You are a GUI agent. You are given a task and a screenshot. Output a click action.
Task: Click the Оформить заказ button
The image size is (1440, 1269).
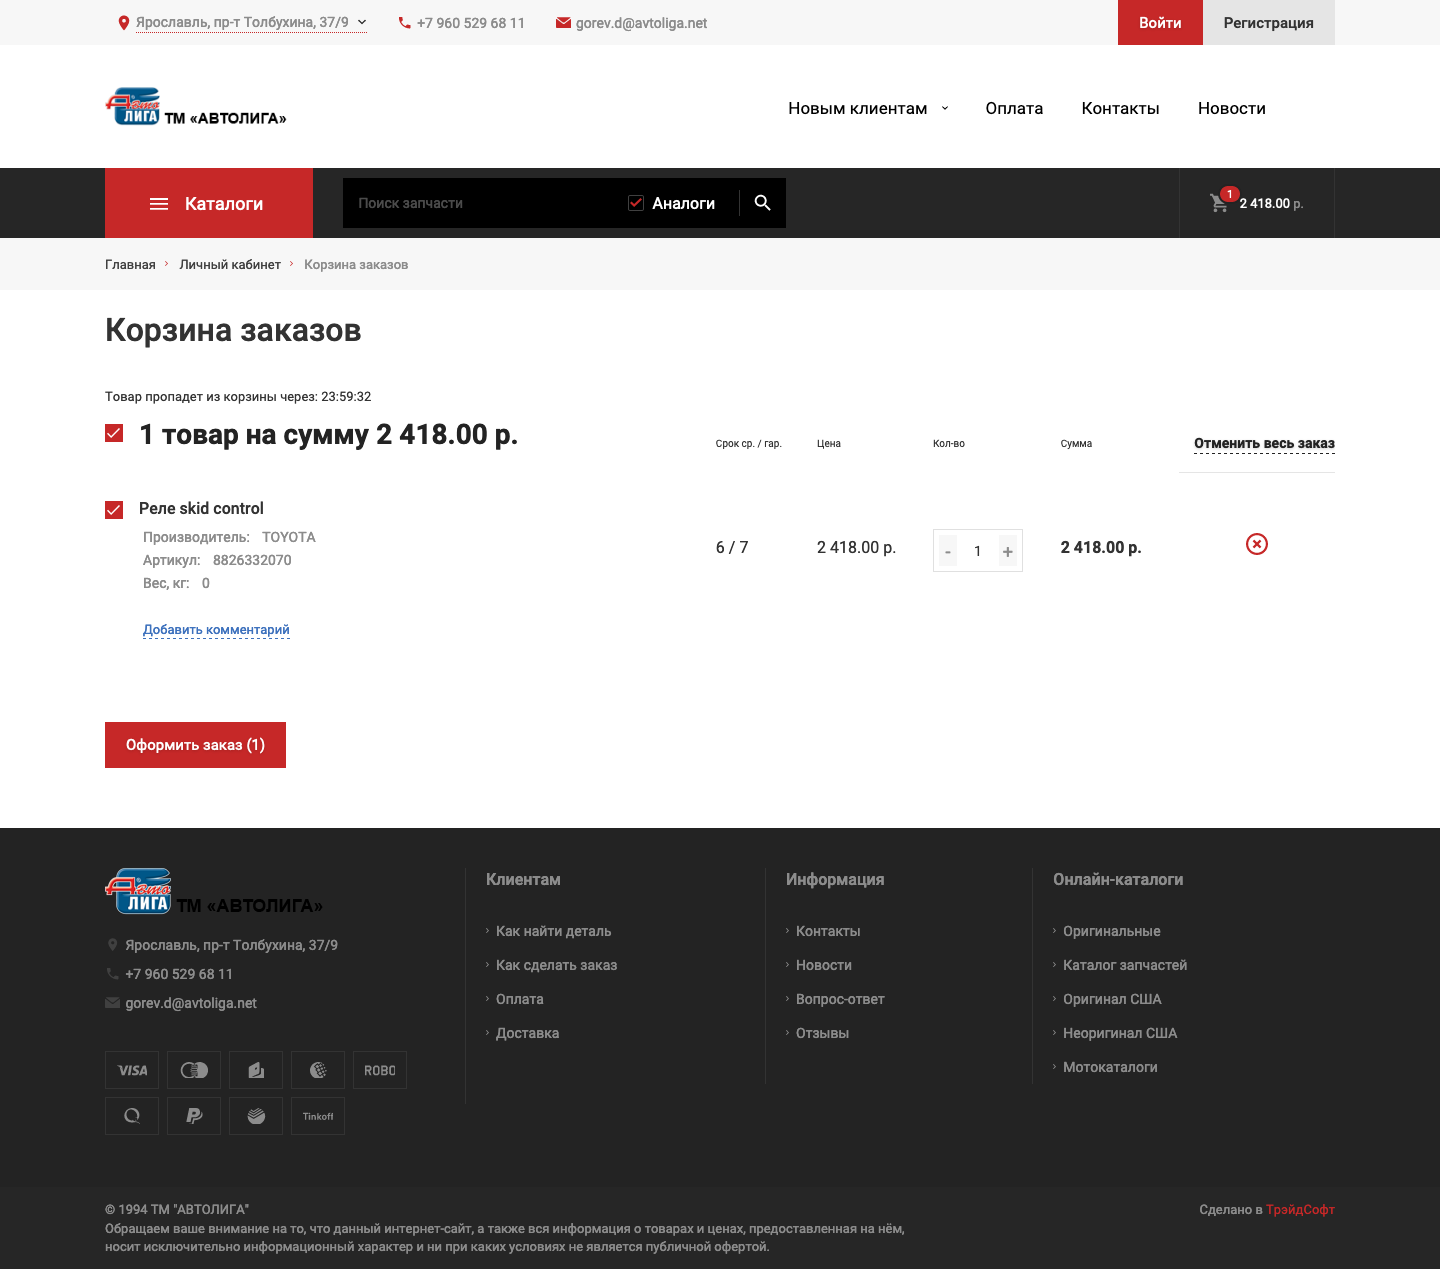195,744
